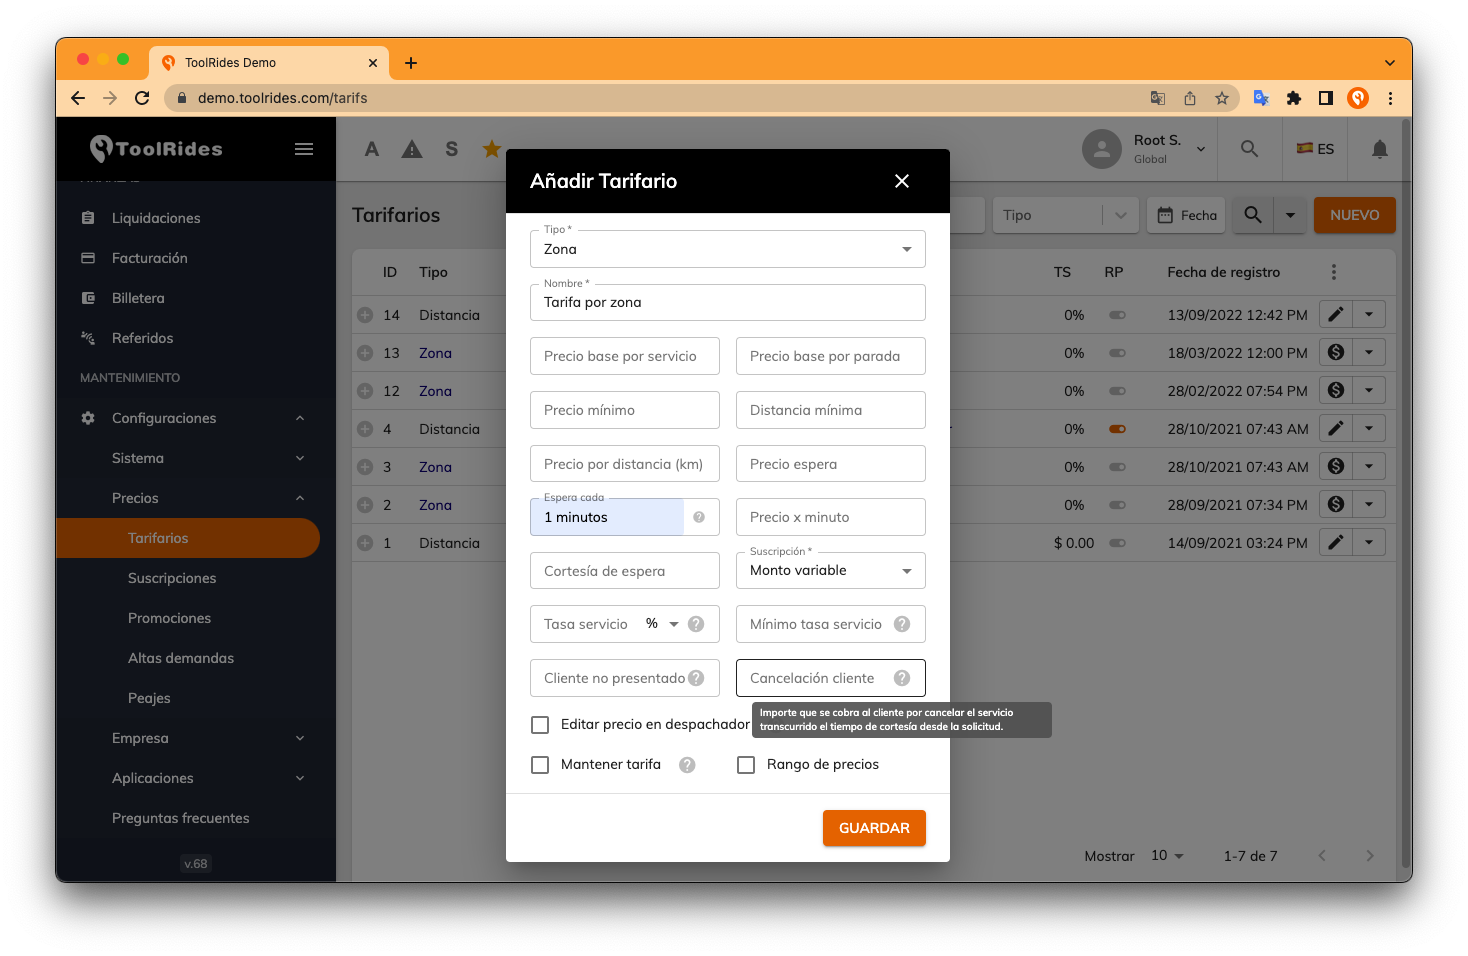This screenshot has height=956, width=1468.
Task: Click help icon for Mínimo tasa servicio
Action: pos(902,624)
